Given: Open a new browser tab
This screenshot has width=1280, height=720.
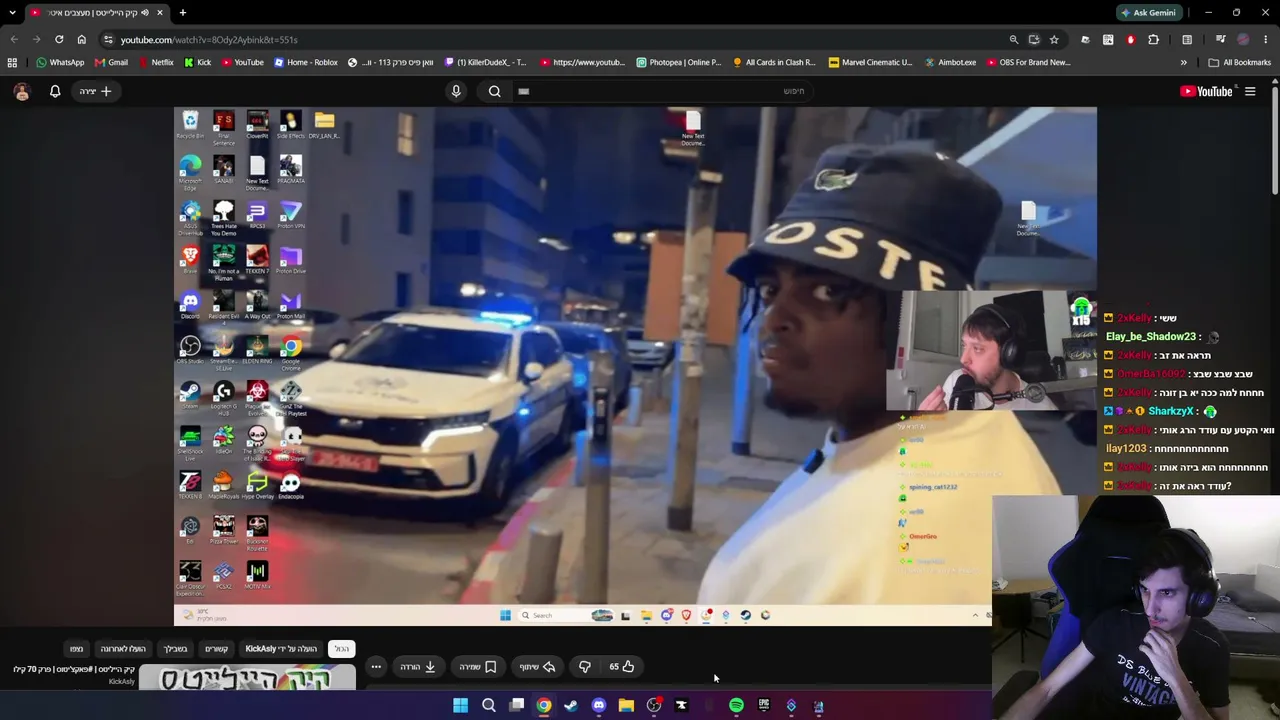Looking at the screenshot, I should (183, 12).
